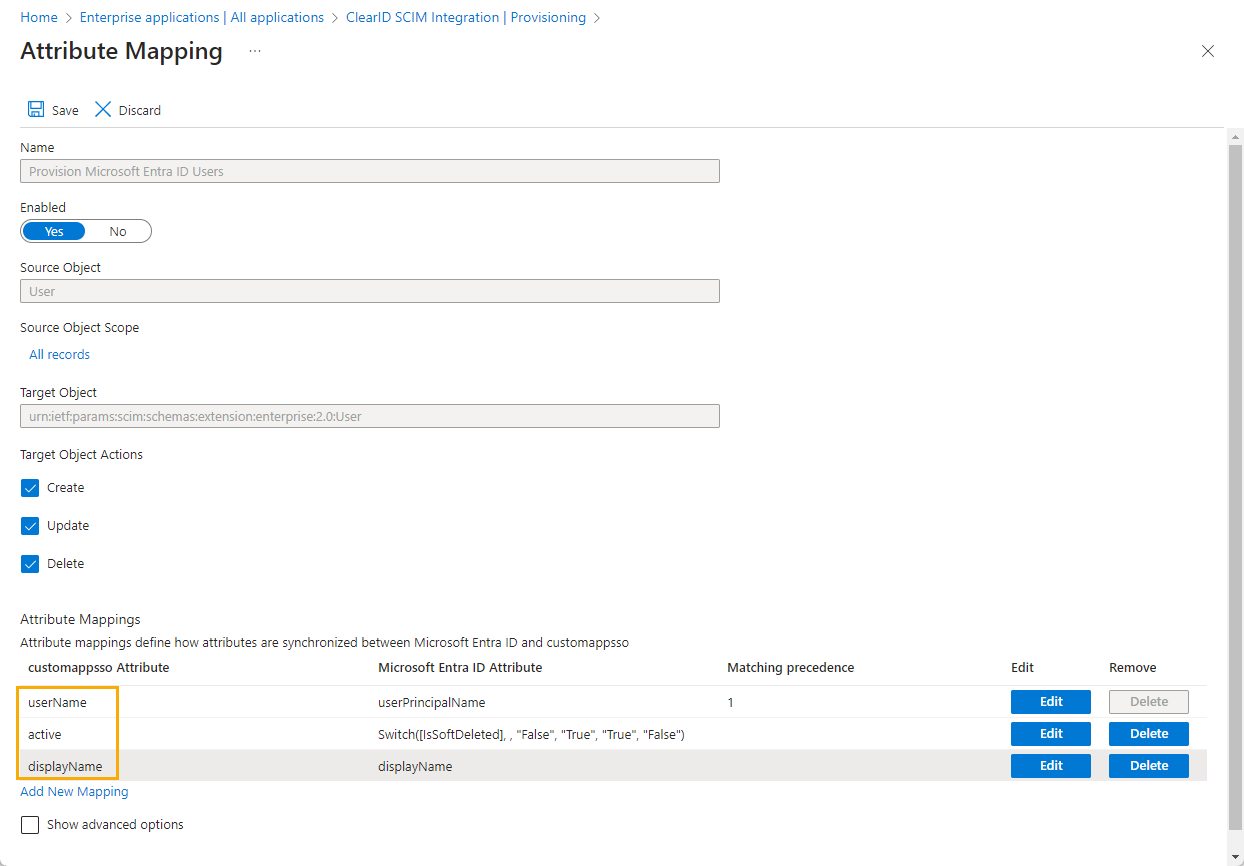Delete the active attribute mapping
This screenshot has width=1244, height=866.
(x=1148, y=733)
